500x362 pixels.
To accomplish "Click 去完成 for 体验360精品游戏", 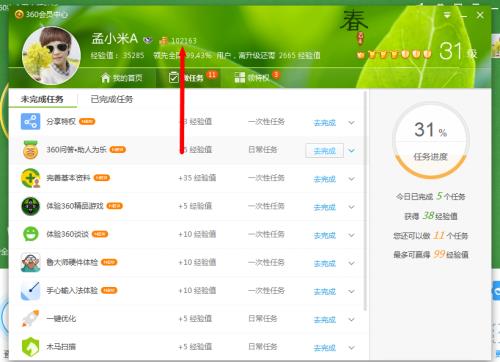I will [x=324, y=207].
